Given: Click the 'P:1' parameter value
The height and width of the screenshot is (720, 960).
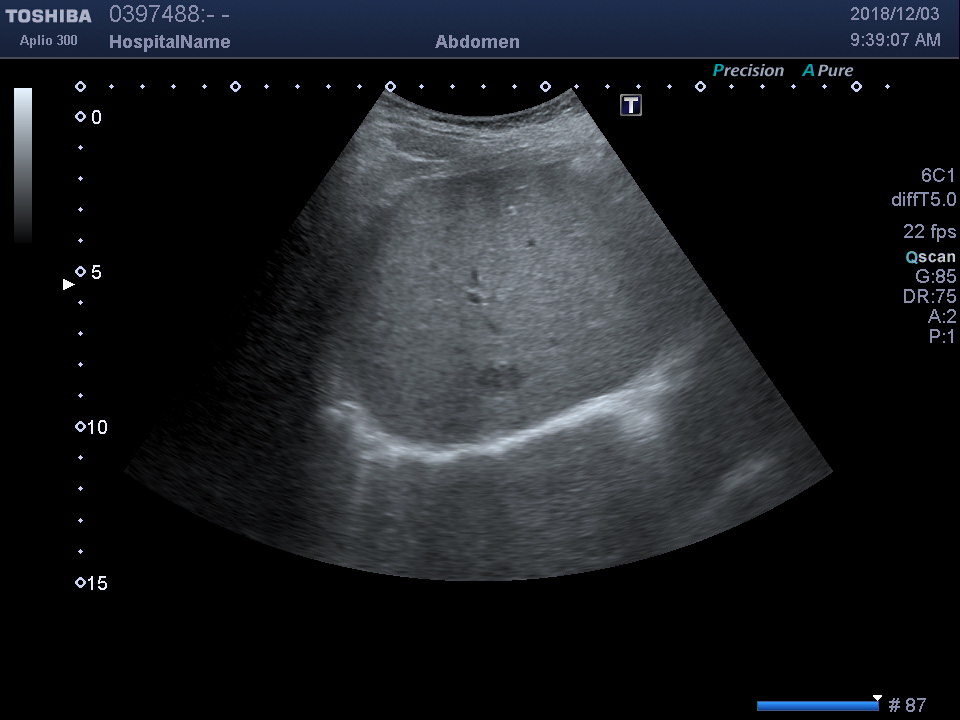Looking at the screenshot, I should (942, 336).
